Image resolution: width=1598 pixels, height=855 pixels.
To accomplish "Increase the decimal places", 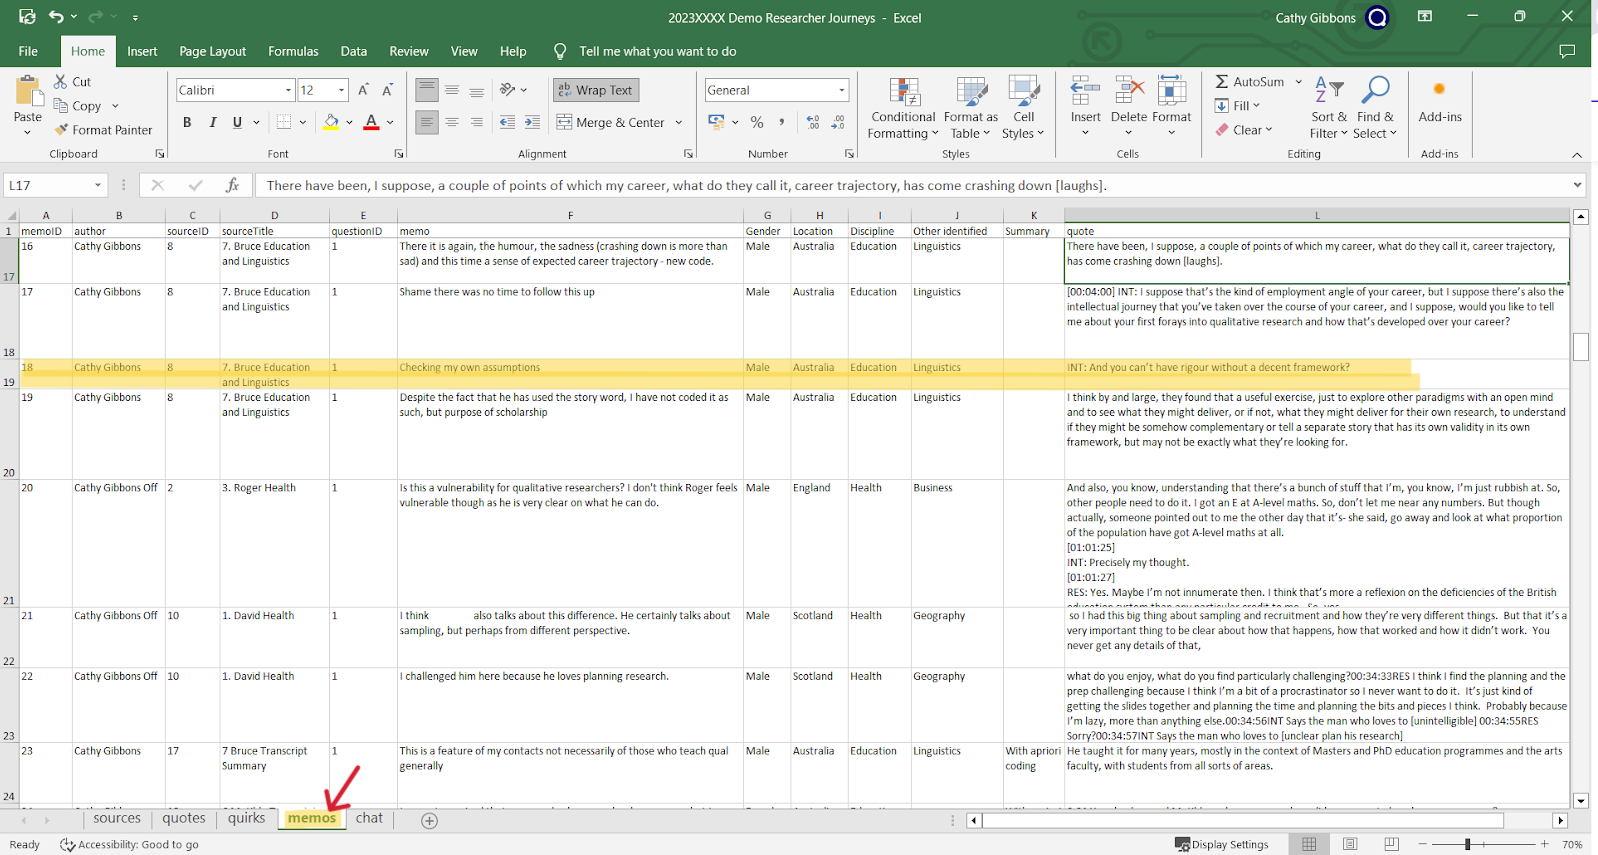I will coord(813,122).
